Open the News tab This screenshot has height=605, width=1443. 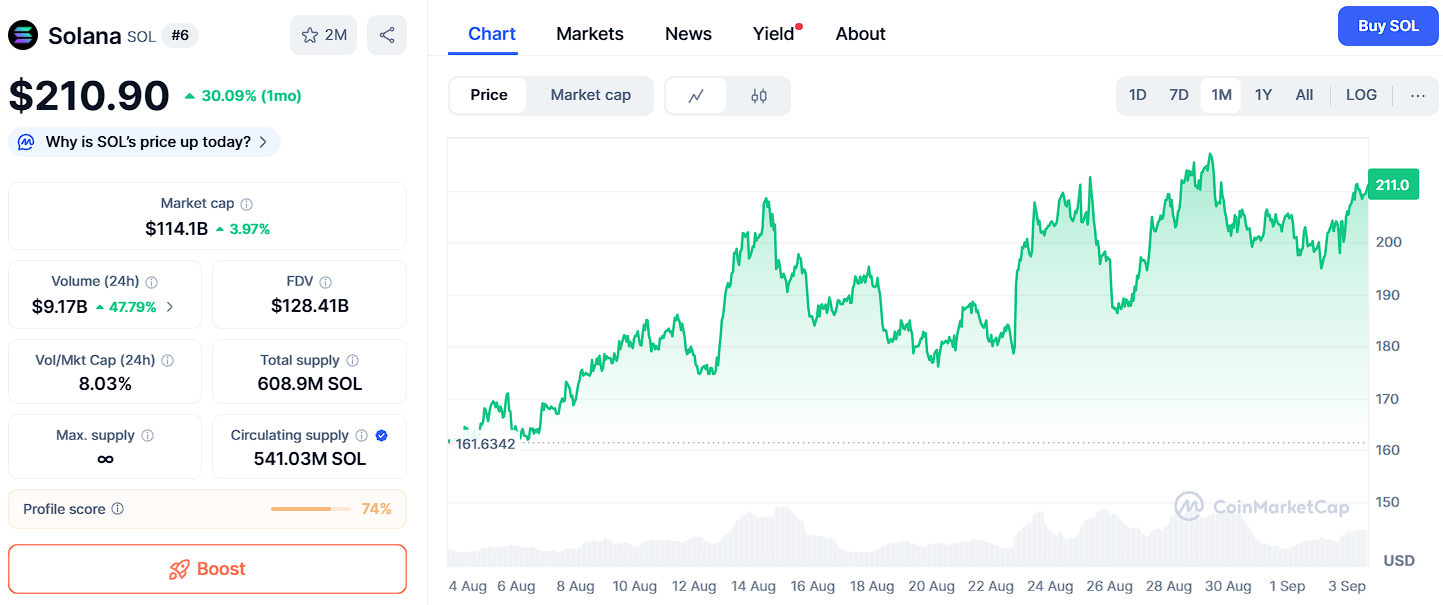688,34
